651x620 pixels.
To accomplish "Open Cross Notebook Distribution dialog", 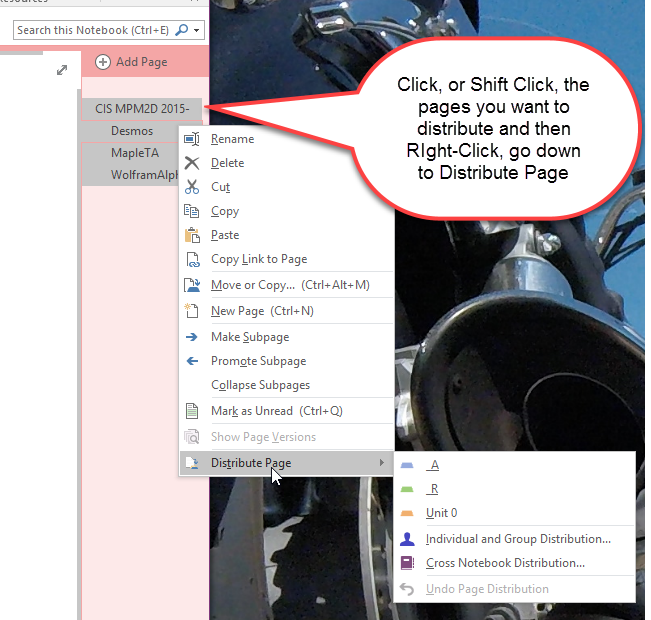I will [x=514, y=563].
